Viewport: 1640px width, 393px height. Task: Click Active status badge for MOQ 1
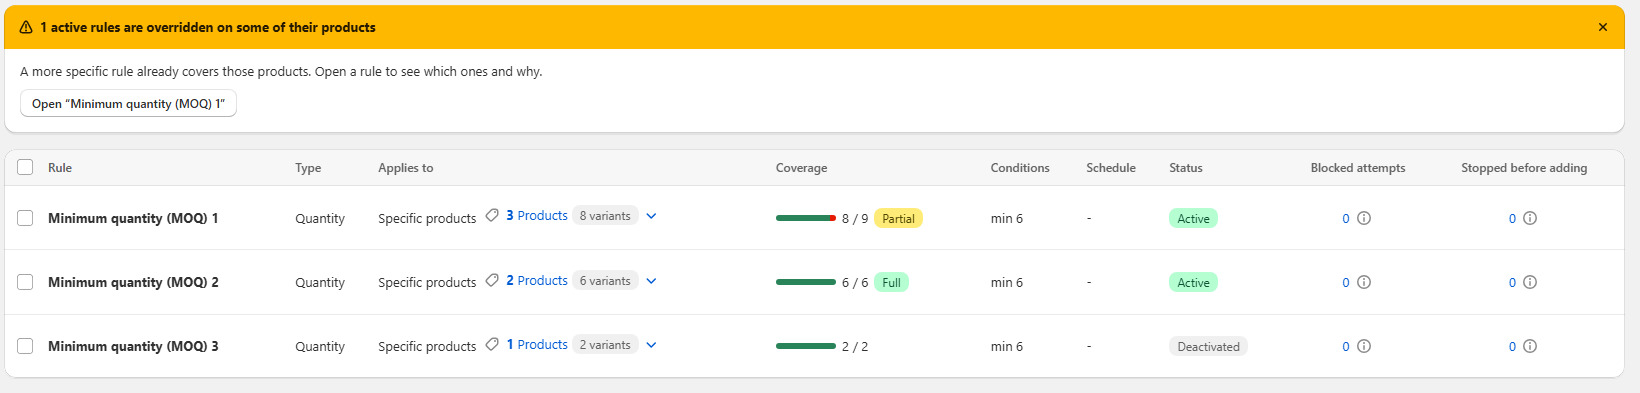(x=1193, y=218)
